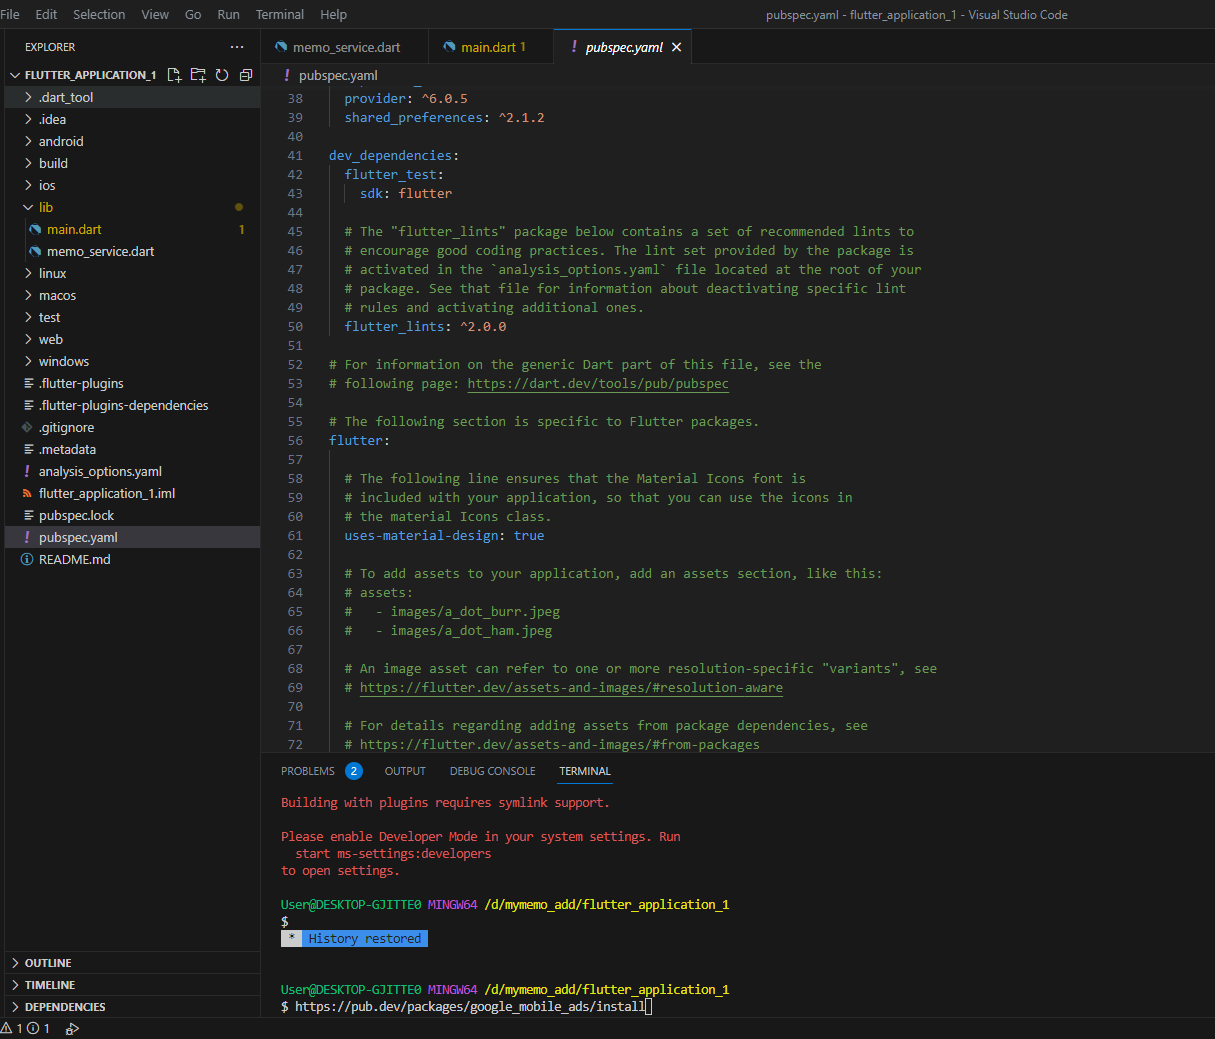This screenshot has width=1215, height=1039.
Task: Switch to the main.dart editor tab
Action: (x=490, y=47)
